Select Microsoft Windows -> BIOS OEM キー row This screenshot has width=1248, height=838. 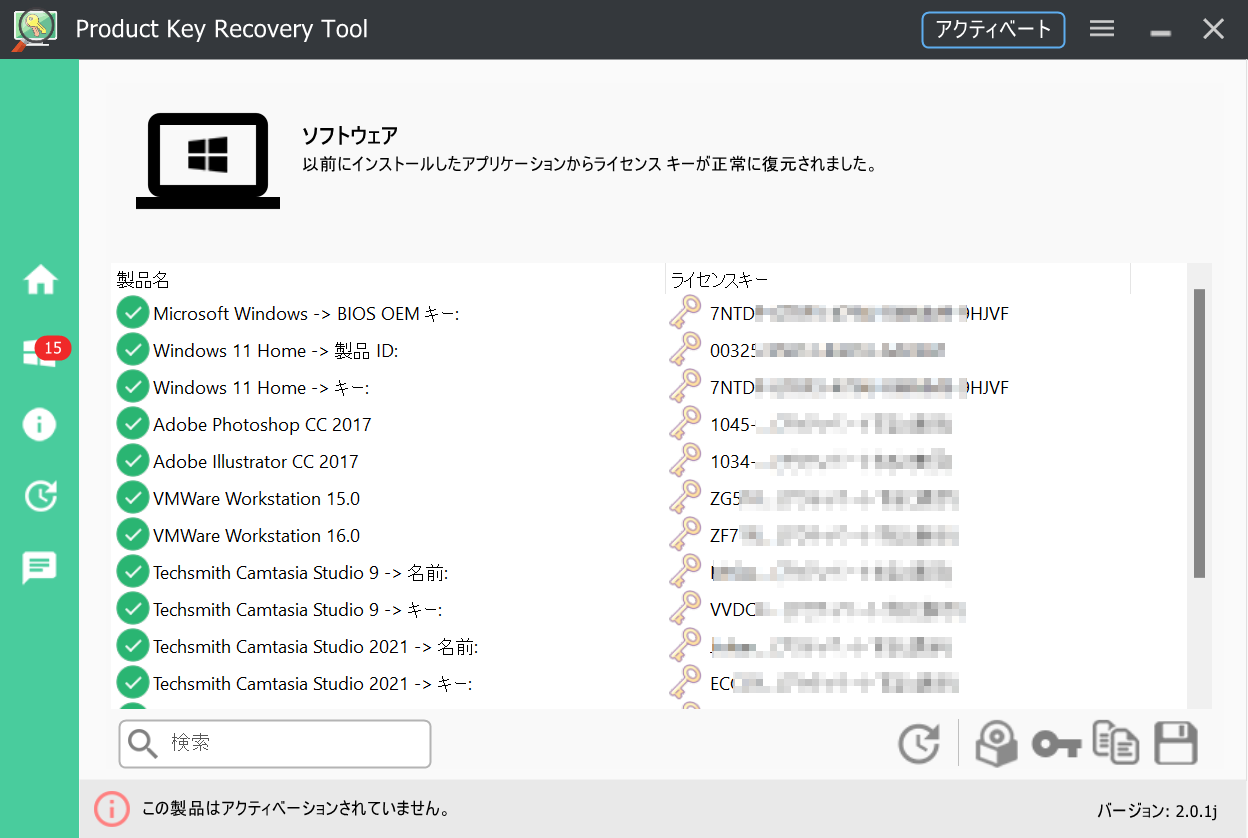pyautogui.click(x=648, y=313)
